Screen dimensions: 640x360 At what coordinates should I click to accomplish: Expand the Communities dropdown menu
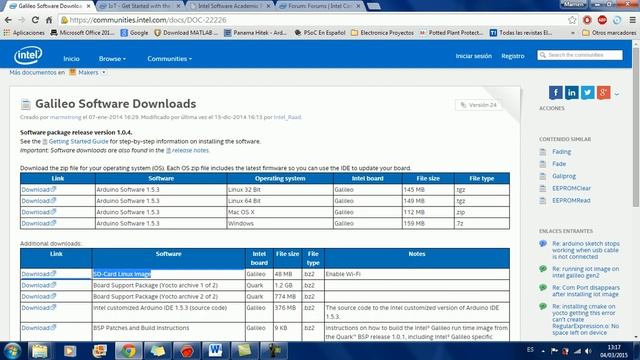pos(169,59)
